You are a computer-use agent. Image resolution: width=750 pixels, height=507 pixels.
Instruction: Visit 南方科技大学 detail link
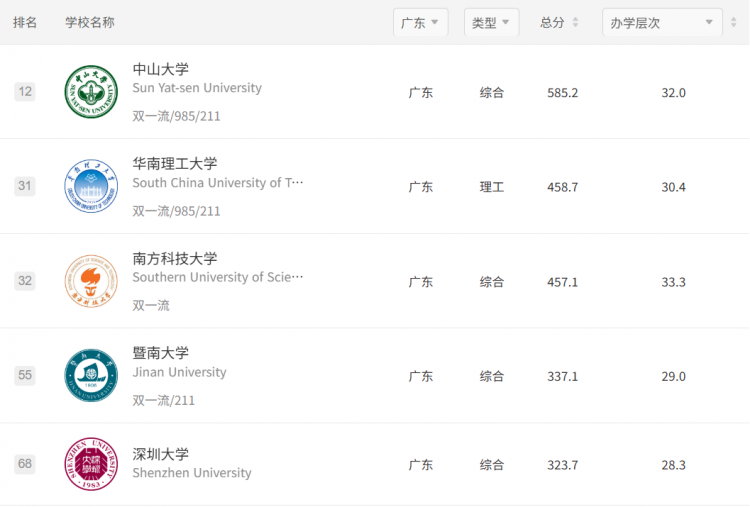coord(175,258)
